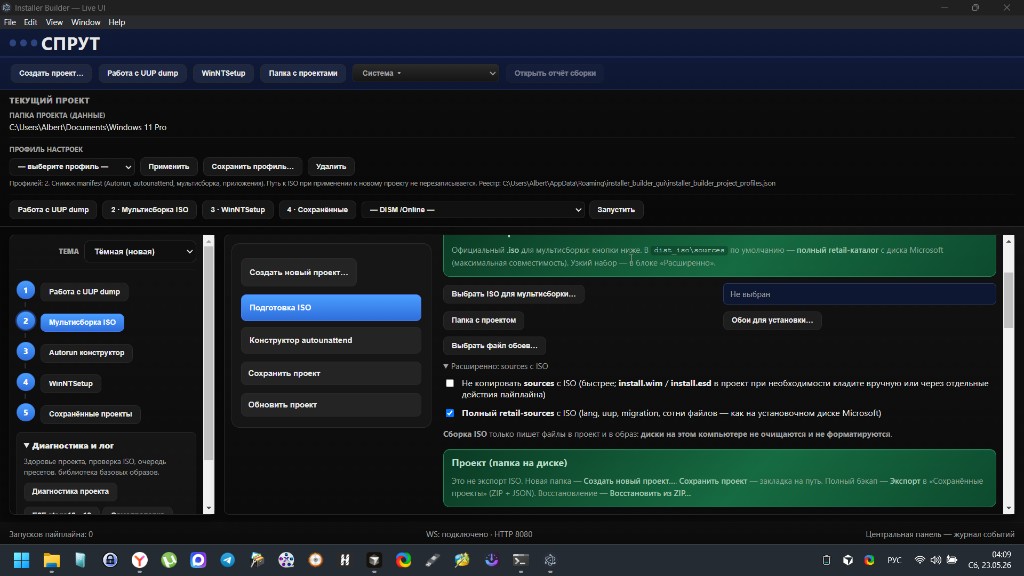Open the purple download timer icon in taskbar
1024x576 pixels.
[491, 560]
